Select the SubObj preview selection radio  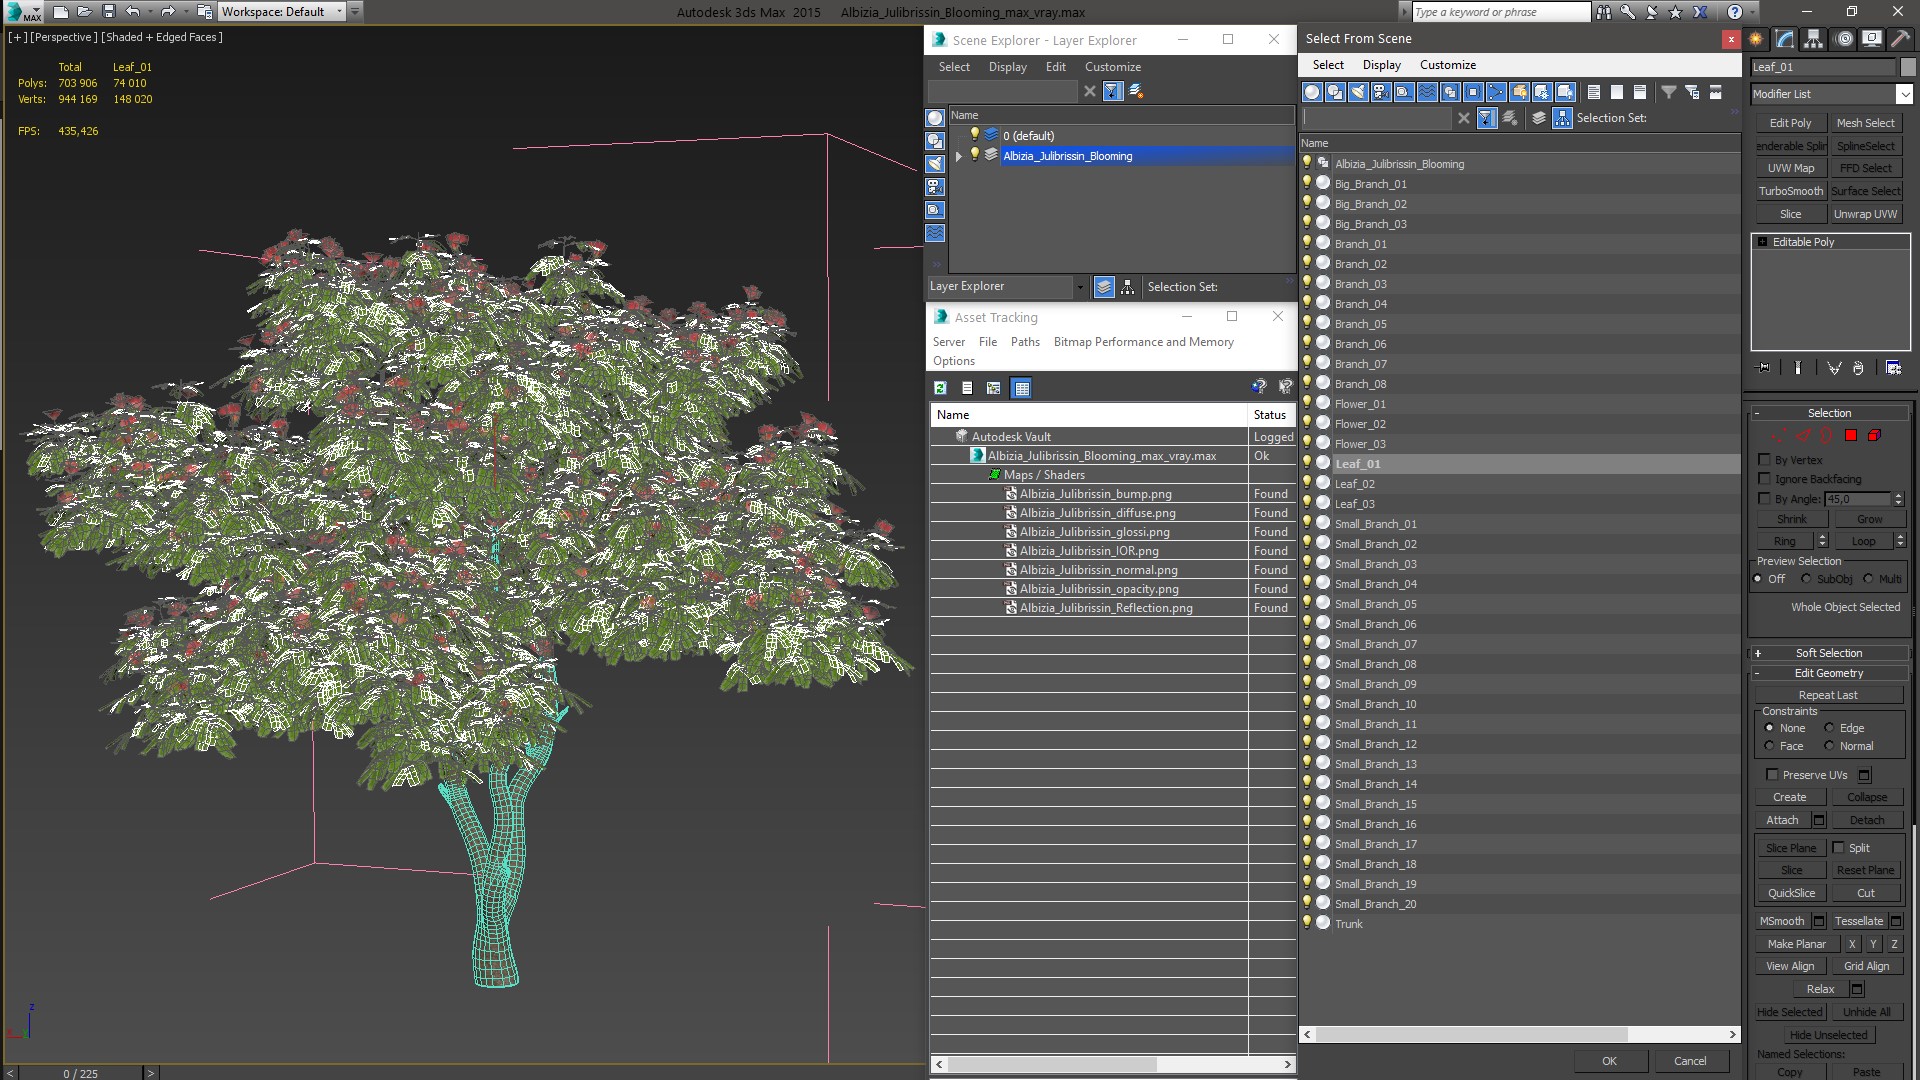[x=1806, y=579]
